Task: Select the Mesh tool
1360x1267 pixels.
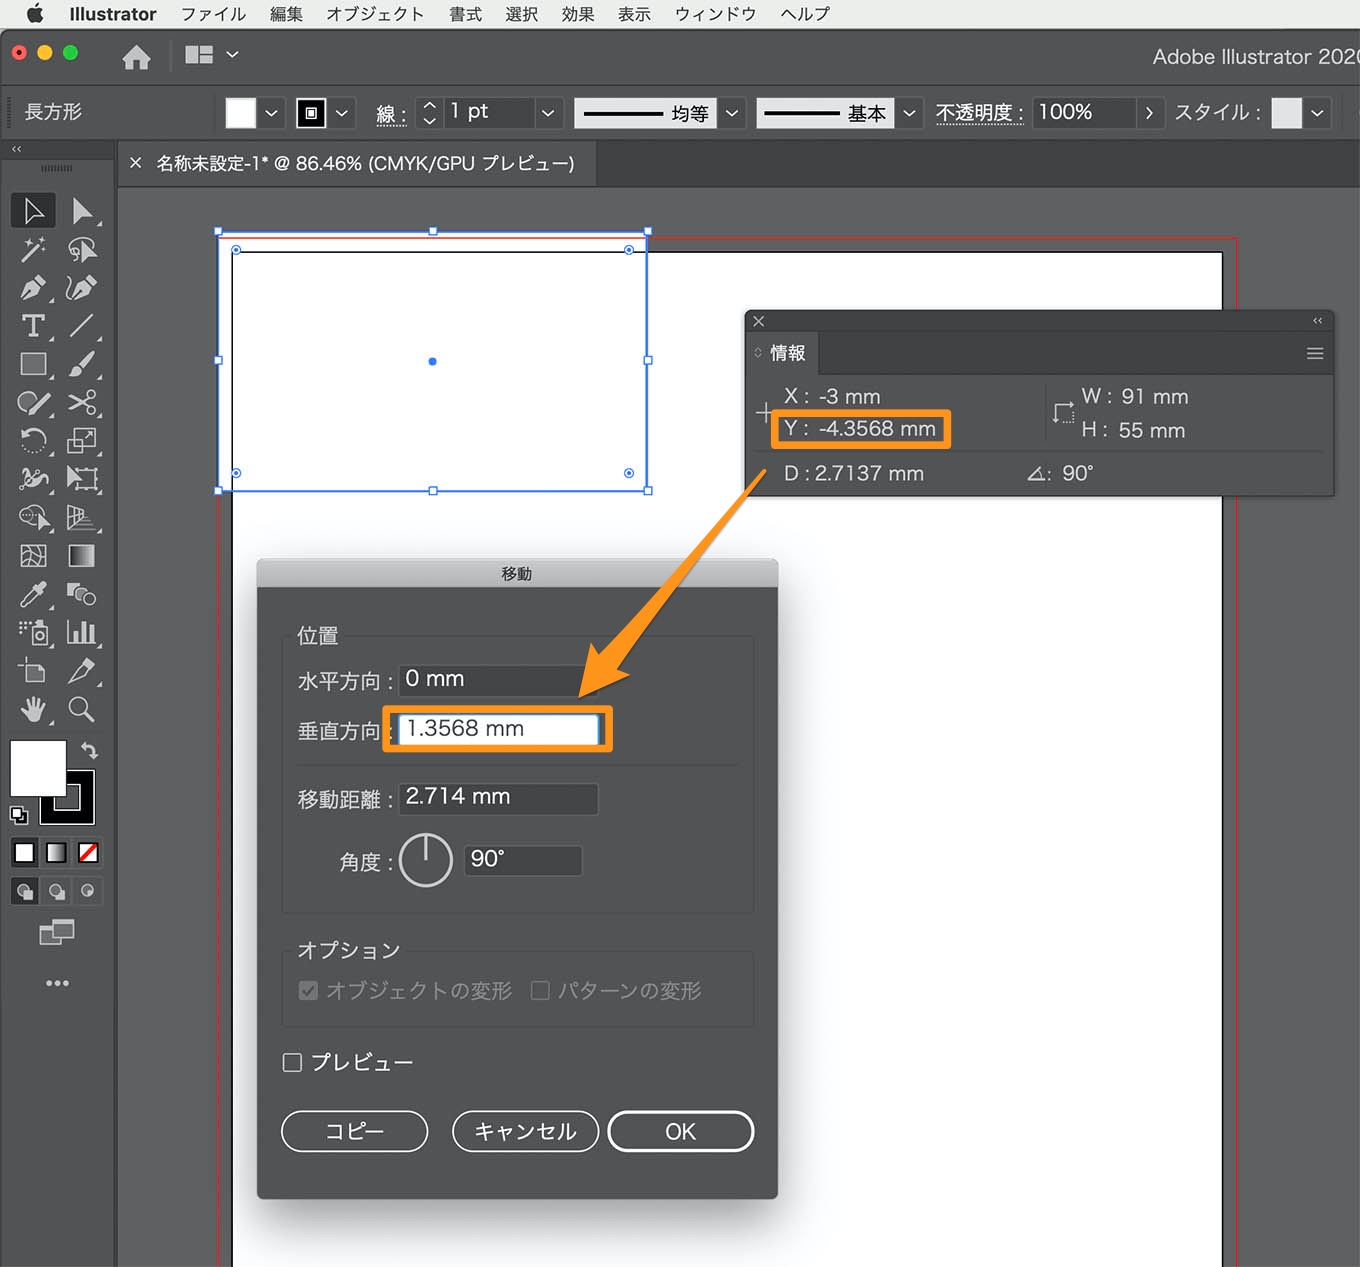Action: [33, 556]
